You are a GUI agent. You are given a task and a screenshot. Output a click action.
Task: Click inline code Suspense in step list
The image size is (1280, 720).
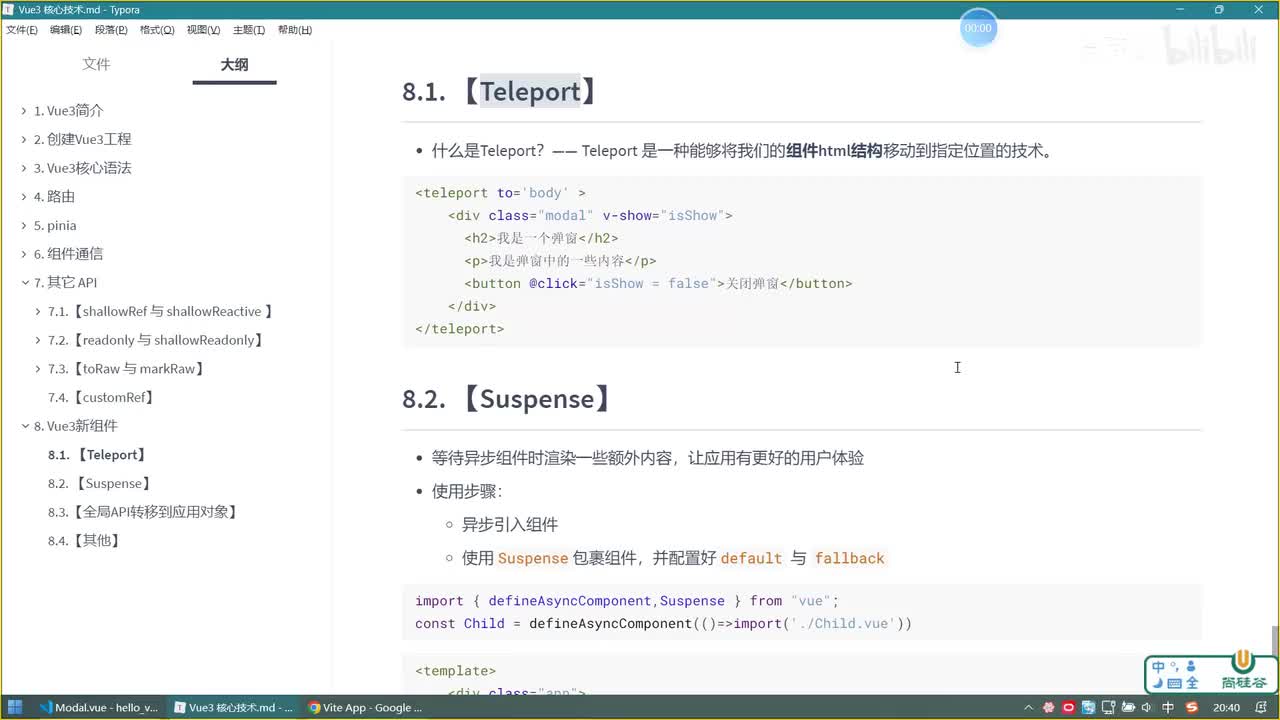coord(533,558)
